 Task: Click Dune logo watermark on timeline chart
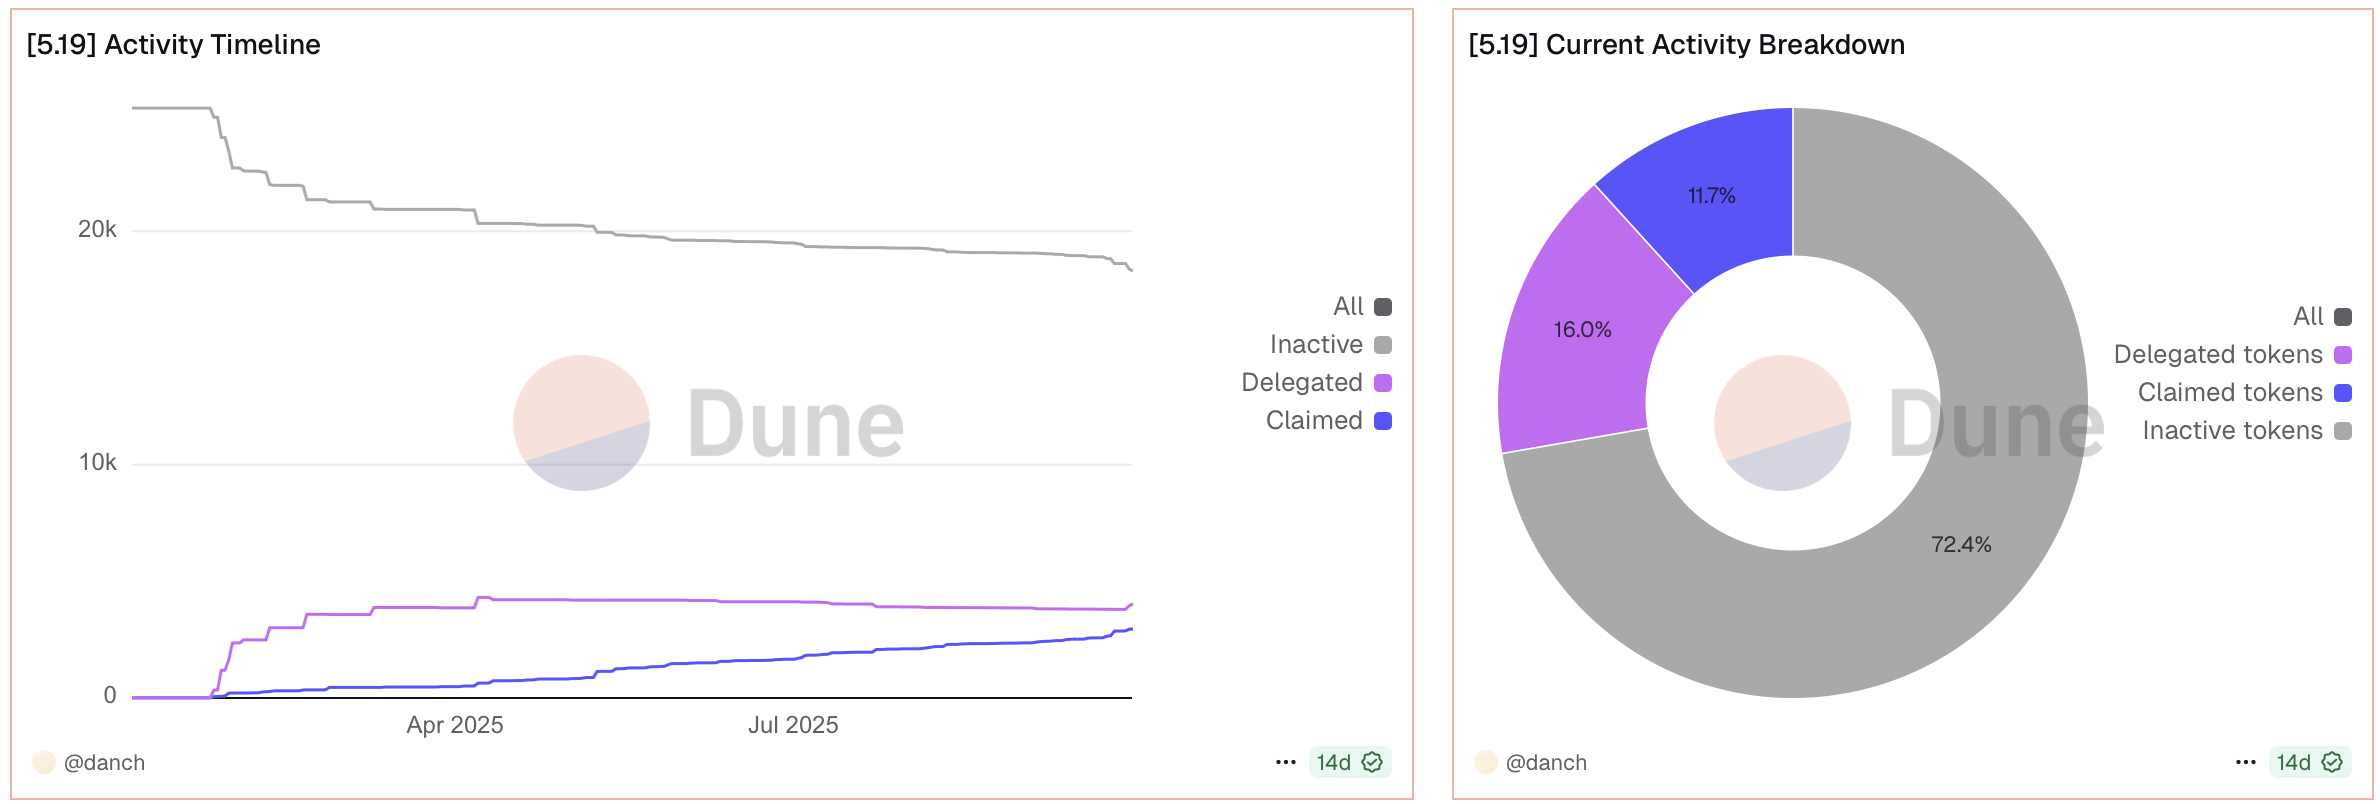point(581,423)
